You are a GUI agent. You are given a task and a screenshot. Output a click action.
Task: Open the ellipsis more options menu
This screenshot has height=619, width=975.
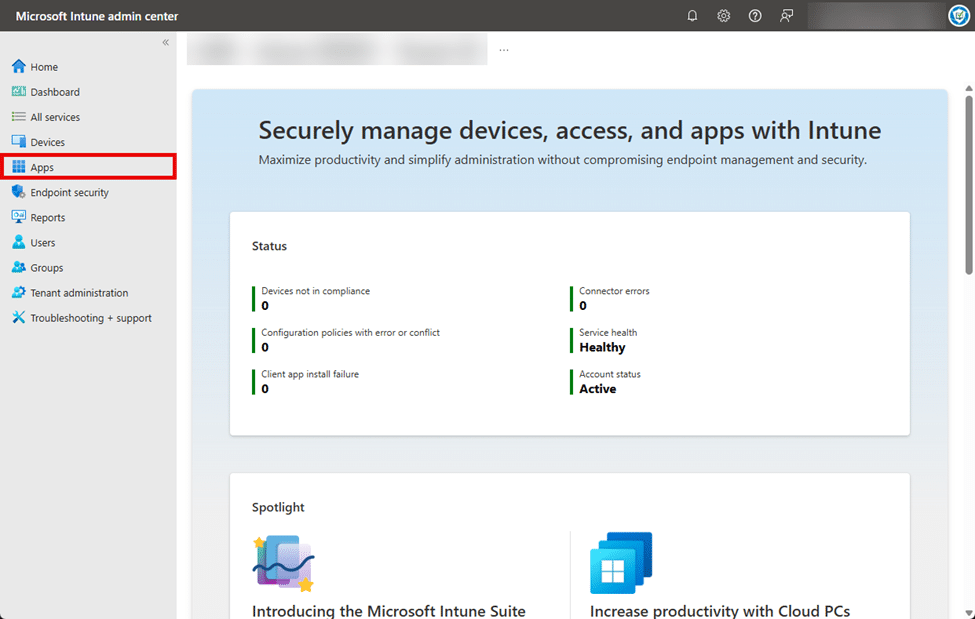pos(504,49)
